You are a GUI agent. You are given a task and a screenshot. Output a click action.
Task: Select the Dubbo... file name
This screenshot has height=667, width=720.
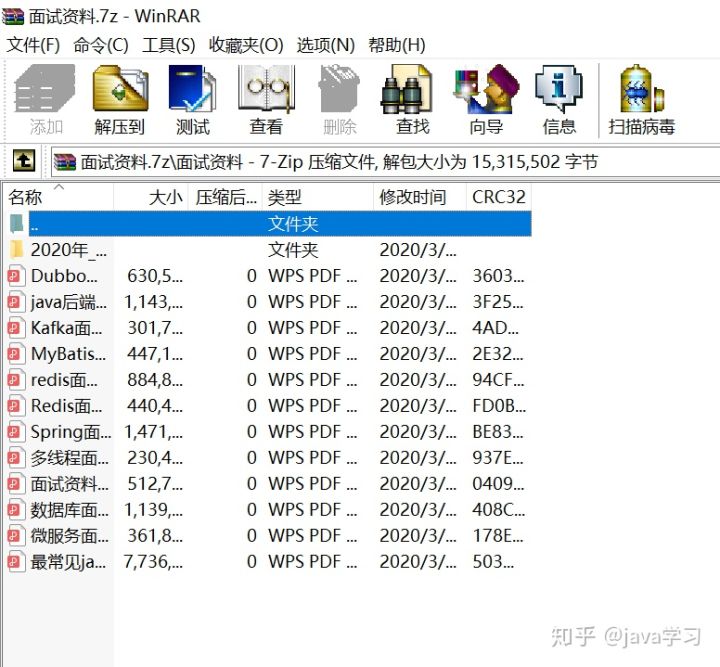(x=64, y=276)
